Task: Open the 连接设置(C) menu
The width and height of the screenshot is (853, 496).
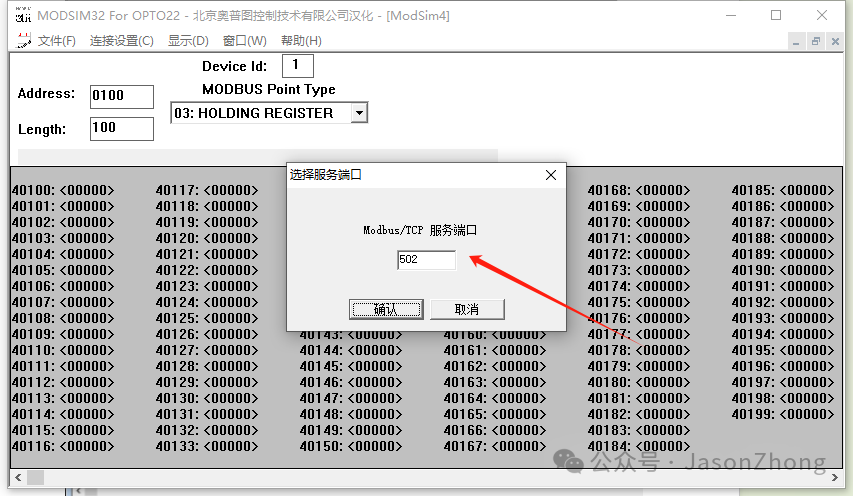Action: (122, 41)
